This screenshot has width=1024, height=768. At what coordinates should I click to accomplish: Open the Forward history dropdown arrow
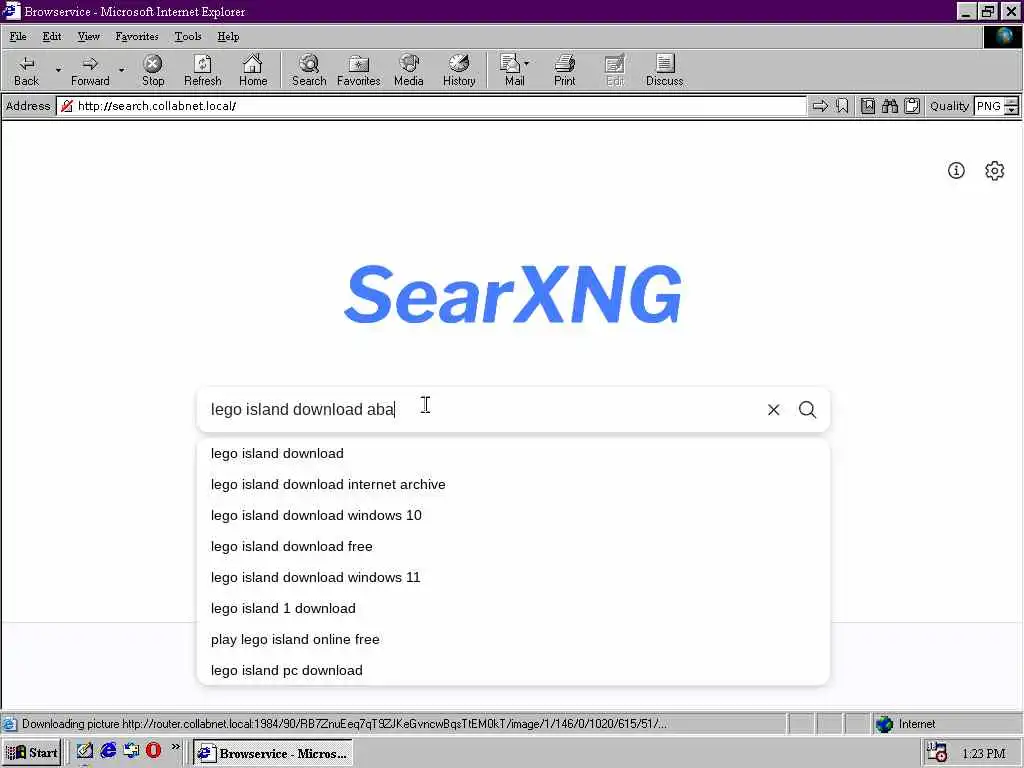[121, 70]
